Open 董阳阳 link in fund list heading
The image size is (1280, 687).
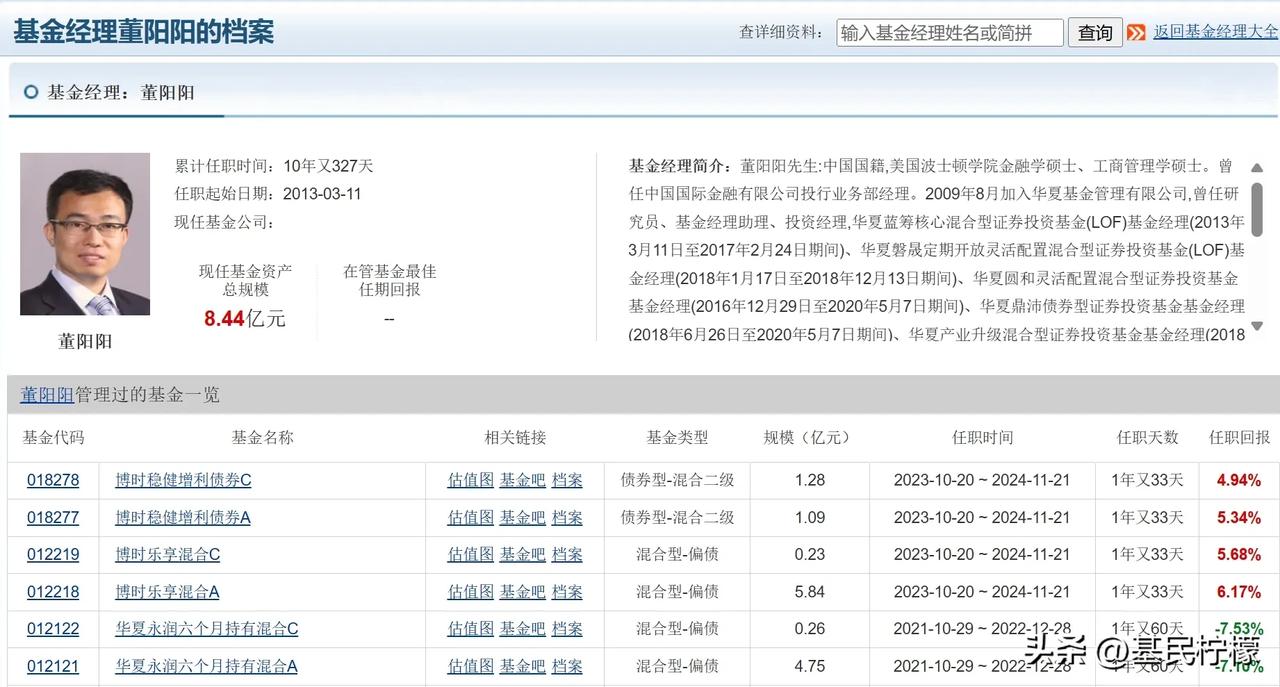47,395
